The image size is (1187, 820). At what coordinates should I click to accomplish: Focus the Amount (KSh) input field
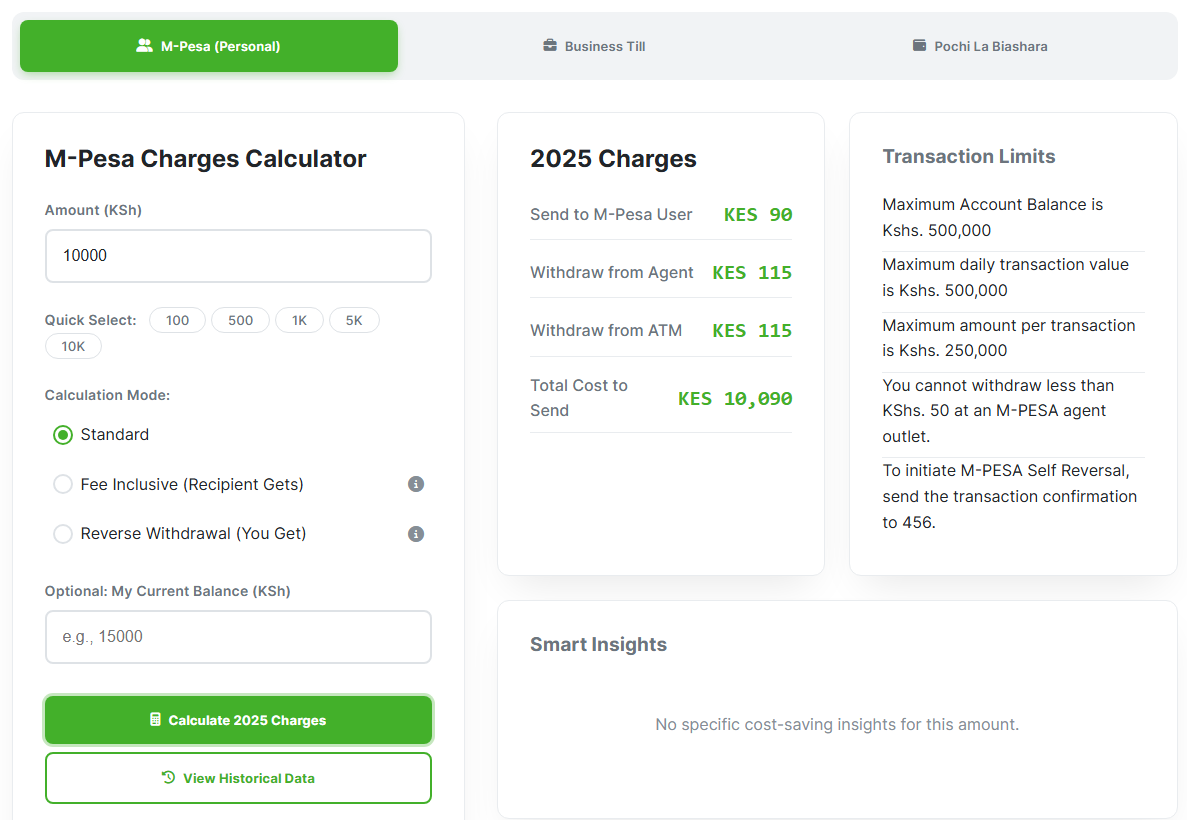(238, 256)
